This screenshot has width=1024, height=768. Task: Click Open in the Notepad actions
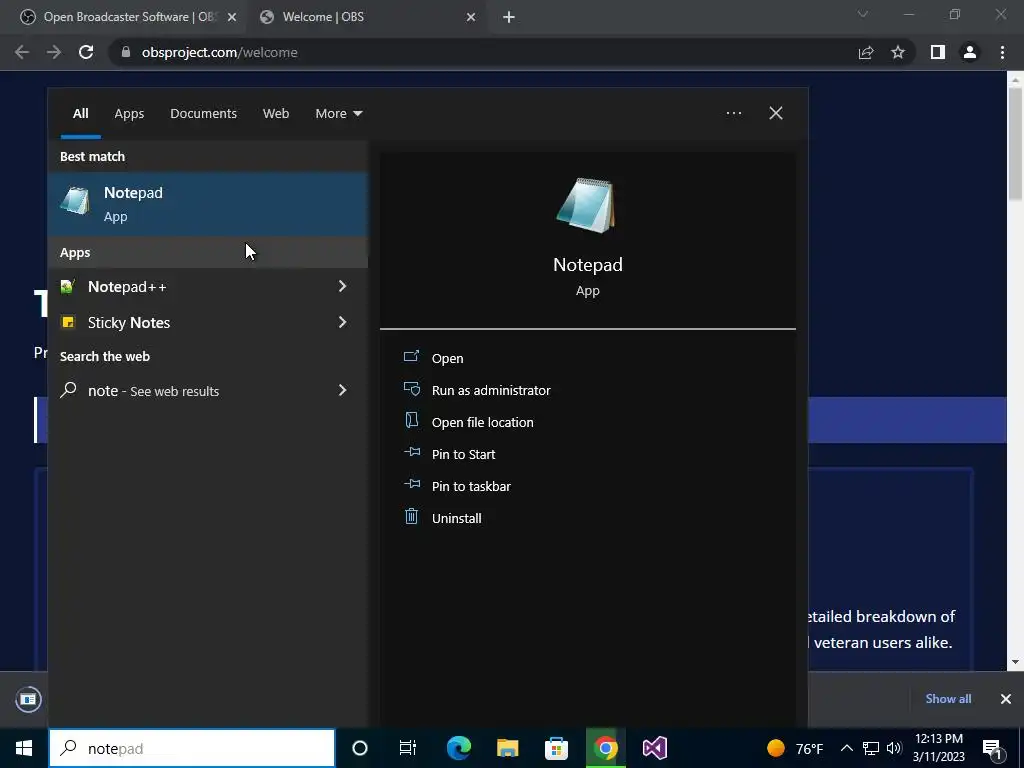pos(447,358)
